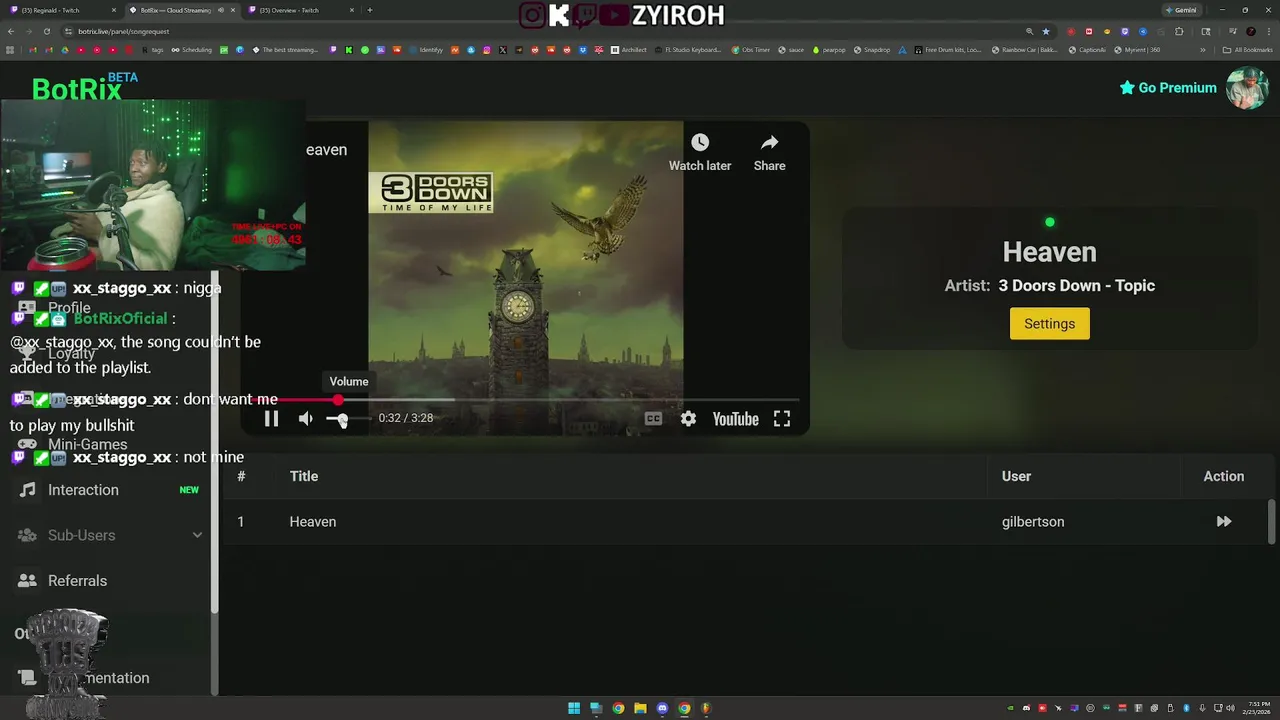Click the Heaven title in queue
The width and height of the screenshot is (1280, 720).
(x=313, y=522)
